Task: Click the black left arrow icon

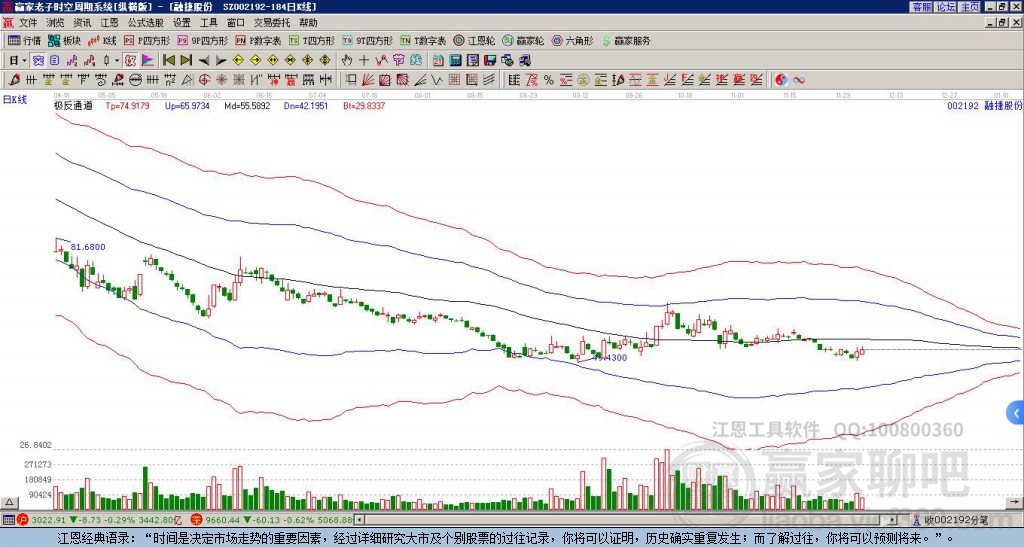Action: [x=204, y=61]
